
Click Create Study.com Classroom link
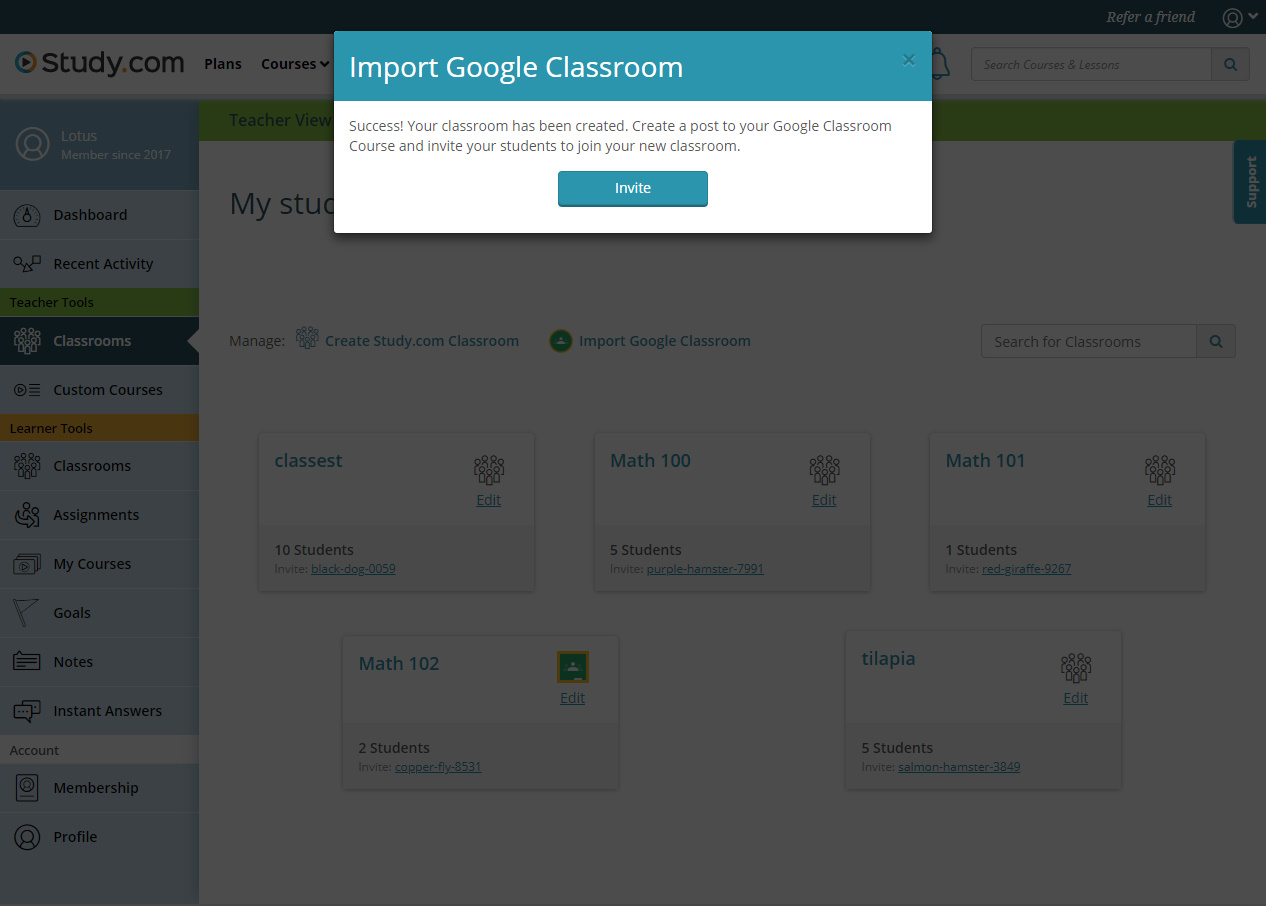(x=422, y=341)
